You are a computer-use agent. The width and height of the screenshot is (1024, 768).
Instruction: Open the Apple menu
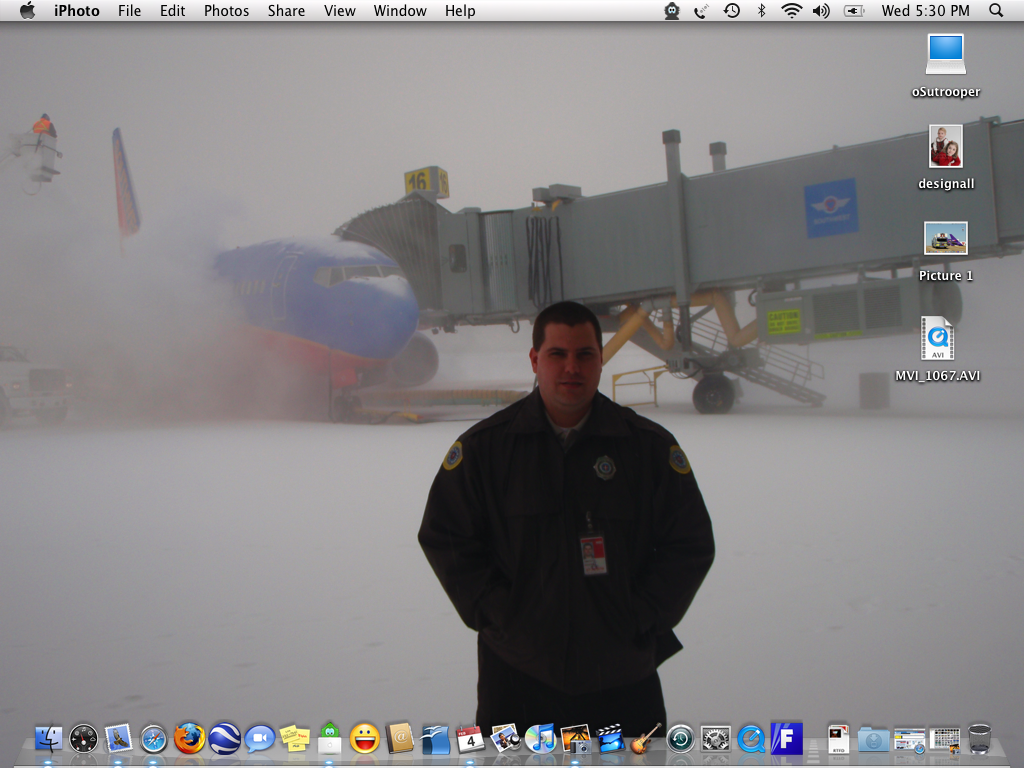pos(27,10)
